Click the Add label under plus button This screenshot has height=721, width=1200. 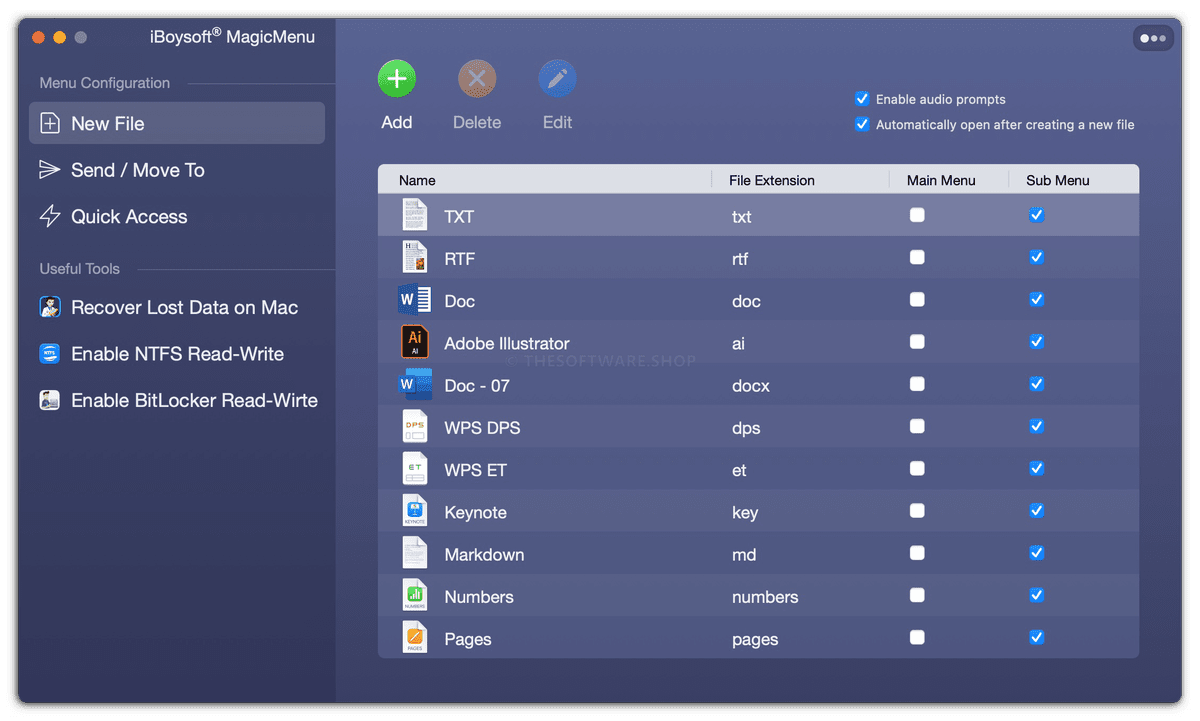click(397, 122)
